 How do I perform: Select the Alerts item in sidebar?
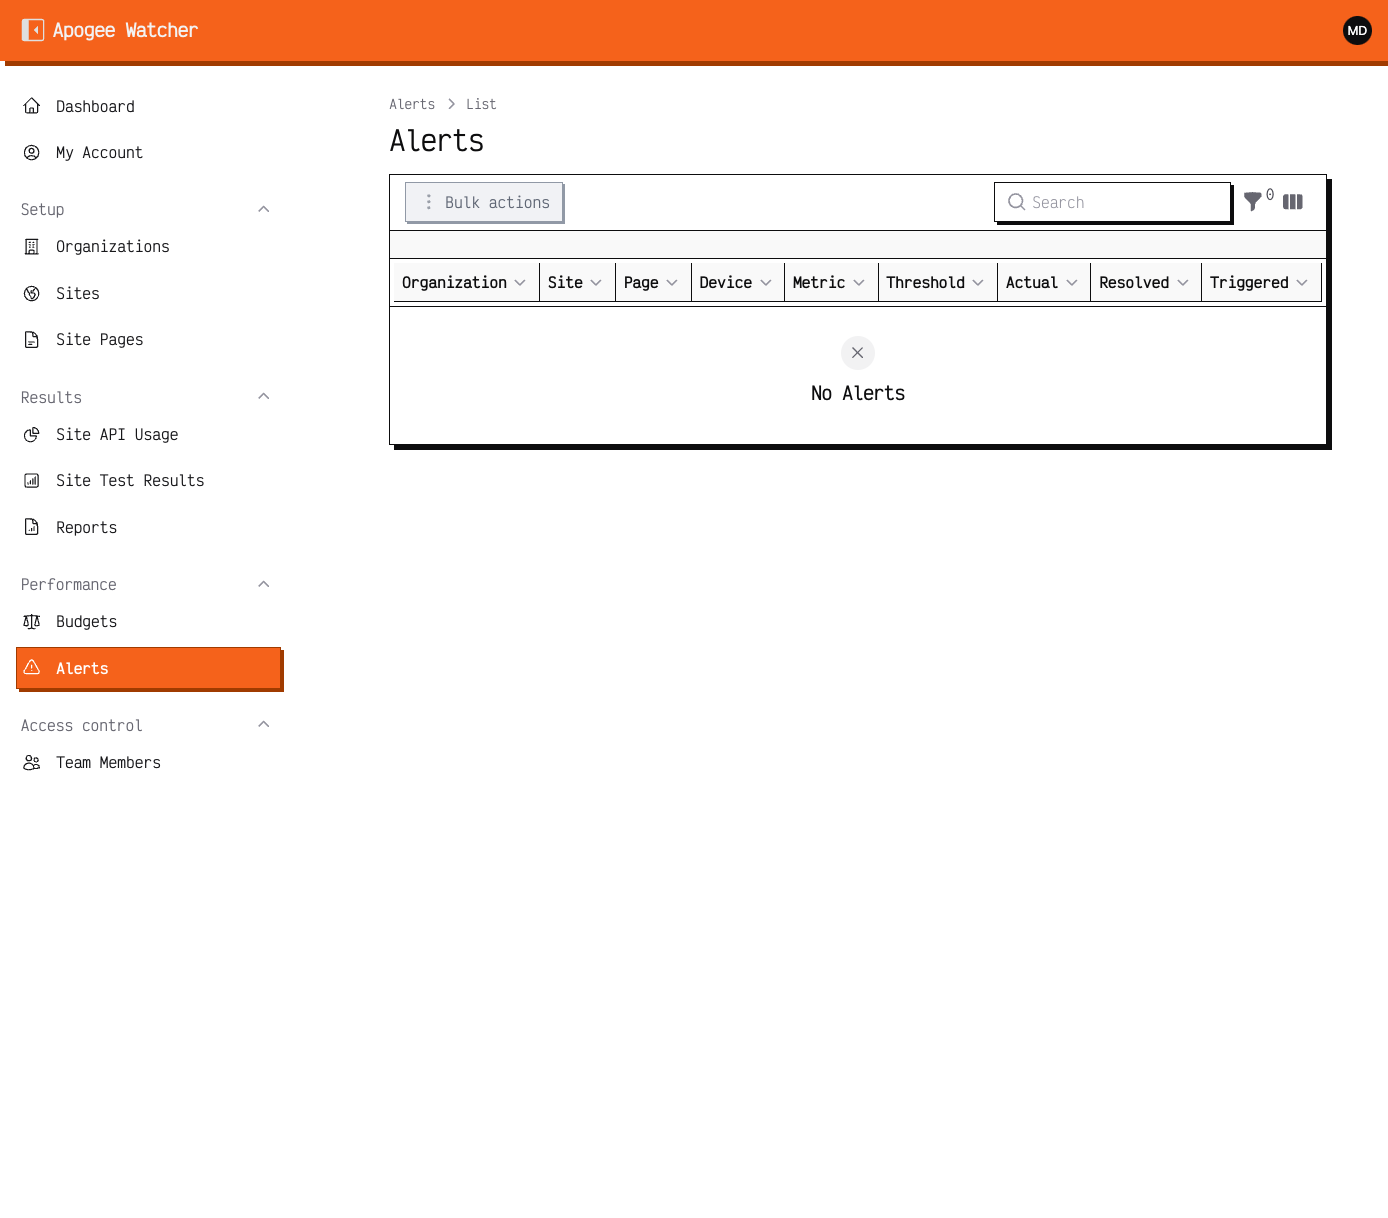148,668
